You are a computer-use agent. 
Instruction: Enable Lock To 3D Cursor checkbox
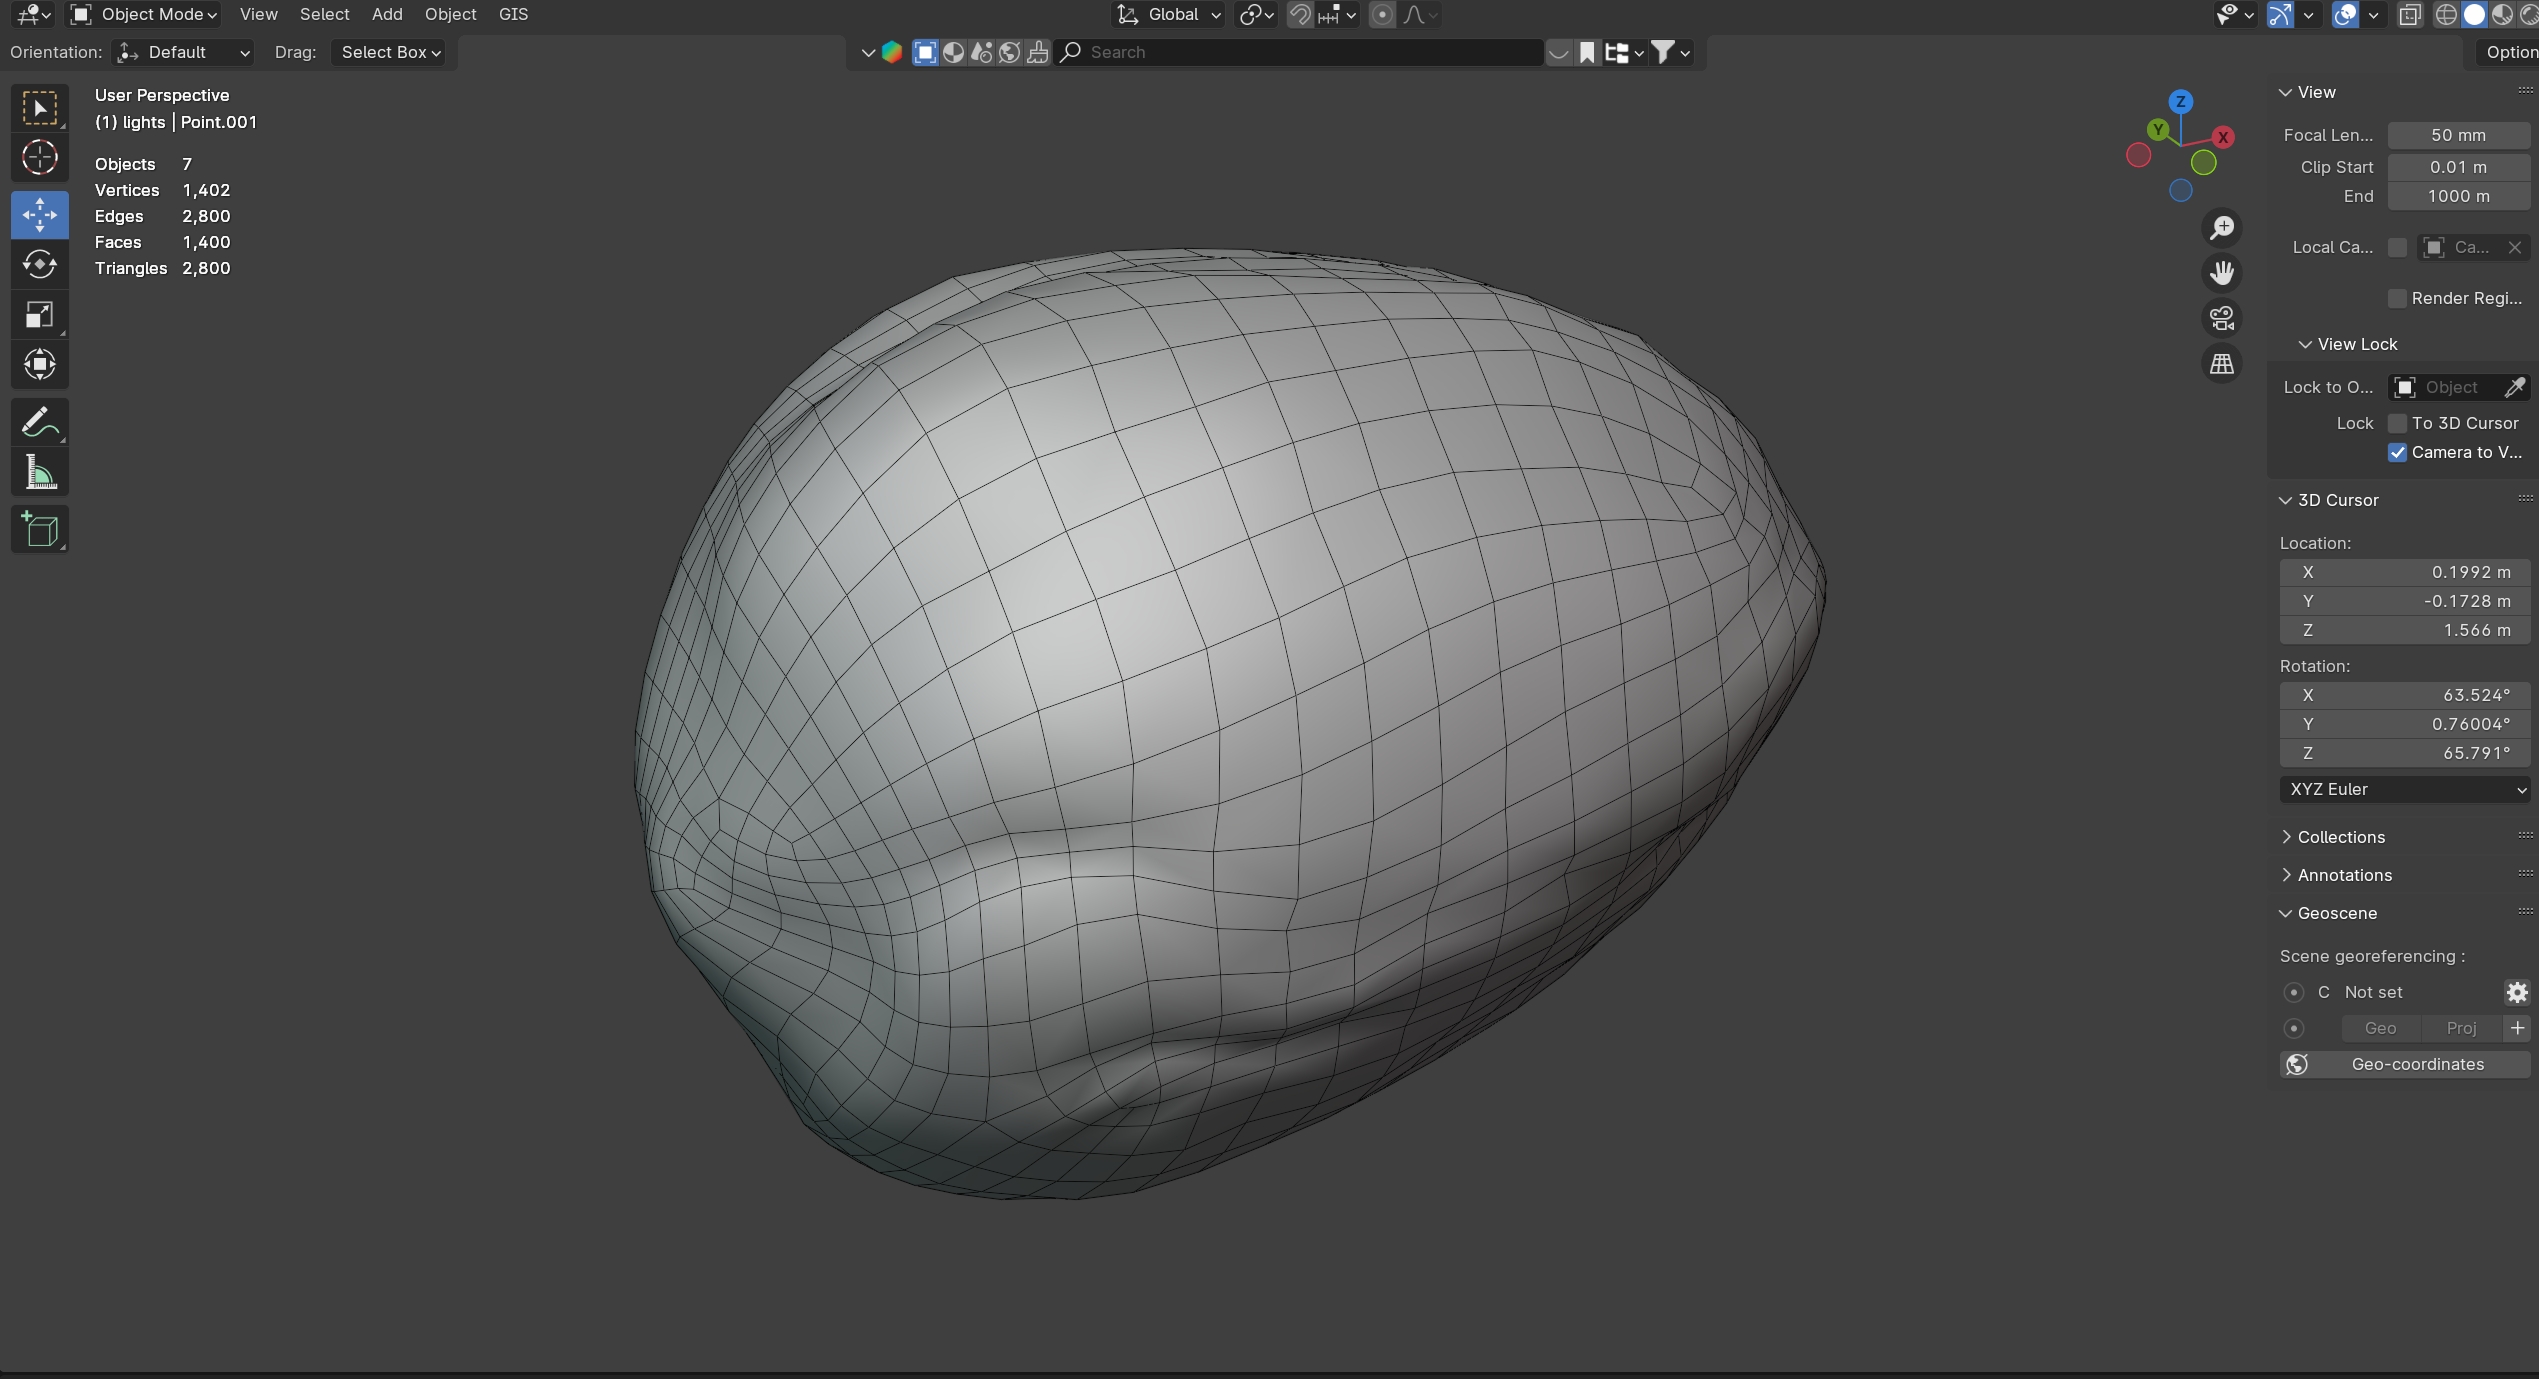point(2397,423)
